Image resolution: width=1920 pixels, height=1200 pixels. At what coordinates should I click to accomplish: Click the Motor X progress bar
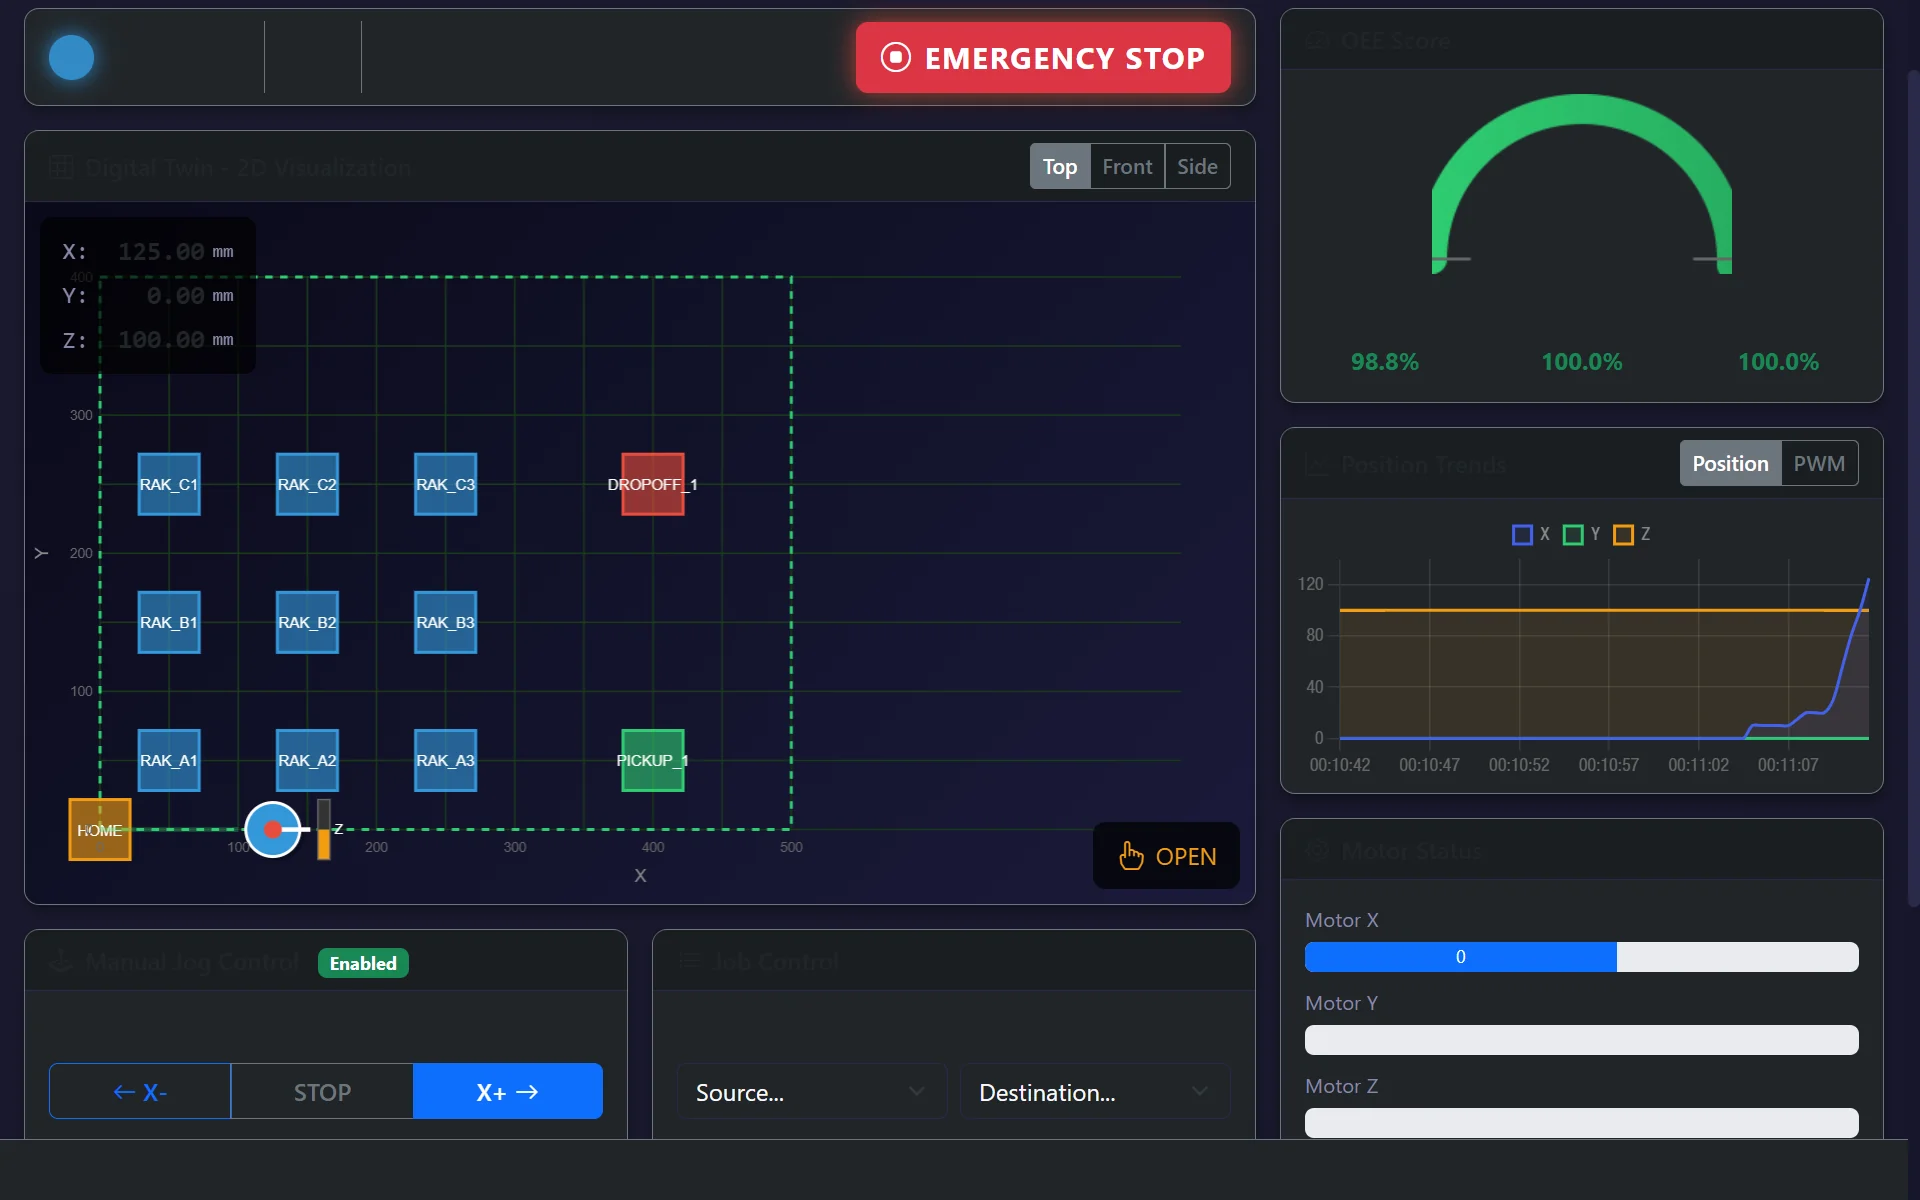(x=1582, y=957)
